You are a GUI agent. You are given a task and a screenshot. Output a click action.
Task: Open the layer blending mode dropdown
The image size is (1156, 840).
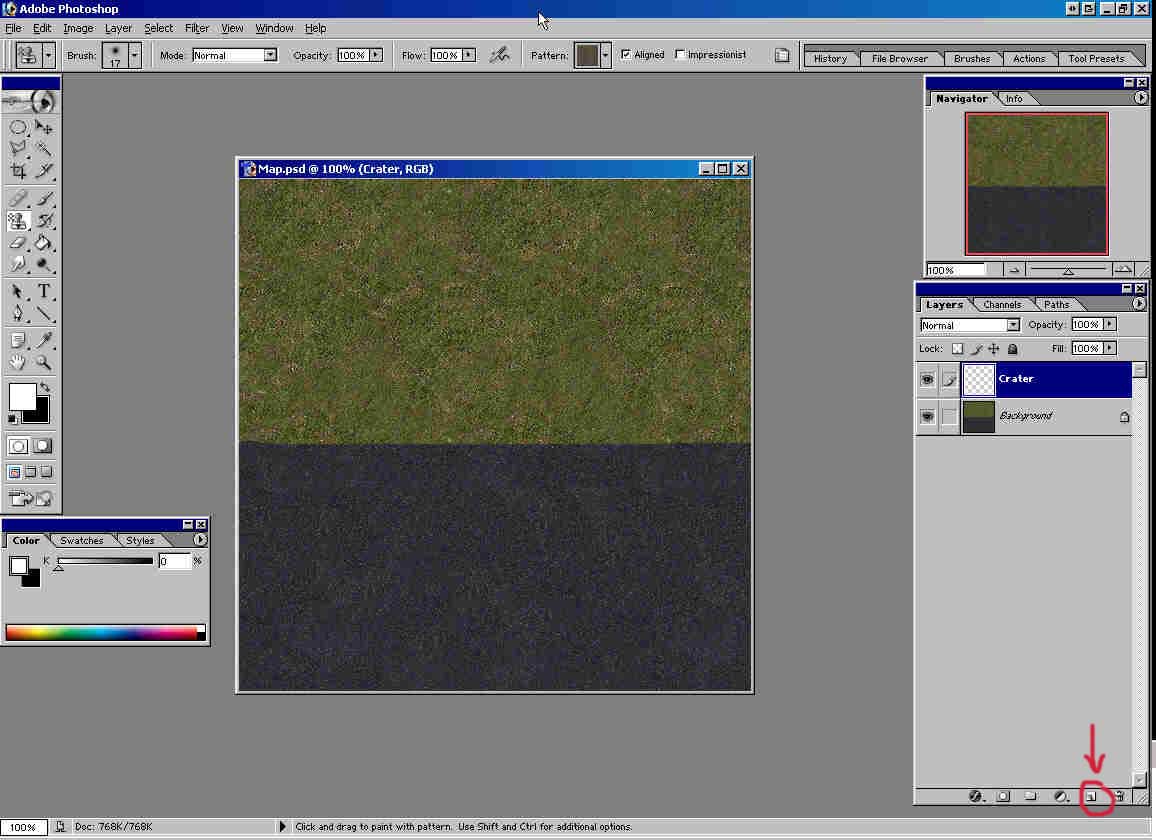pyautogui.click(x=1013, y=325)
